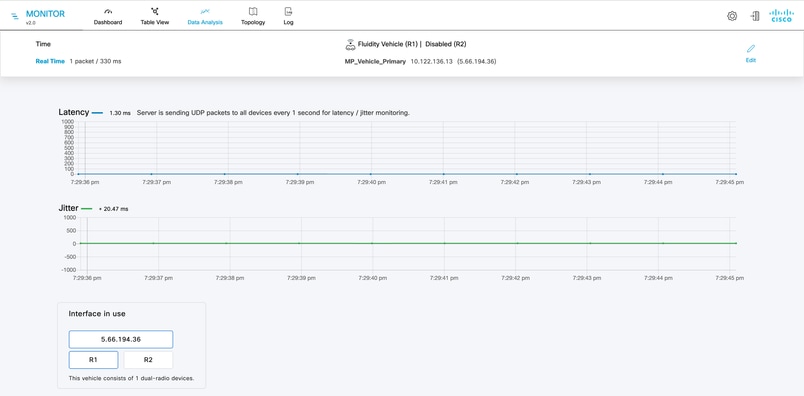Click the Jitter 20.47 ms value
The width and height of the screenshot is (804, 396).
(x=116, y=209)
